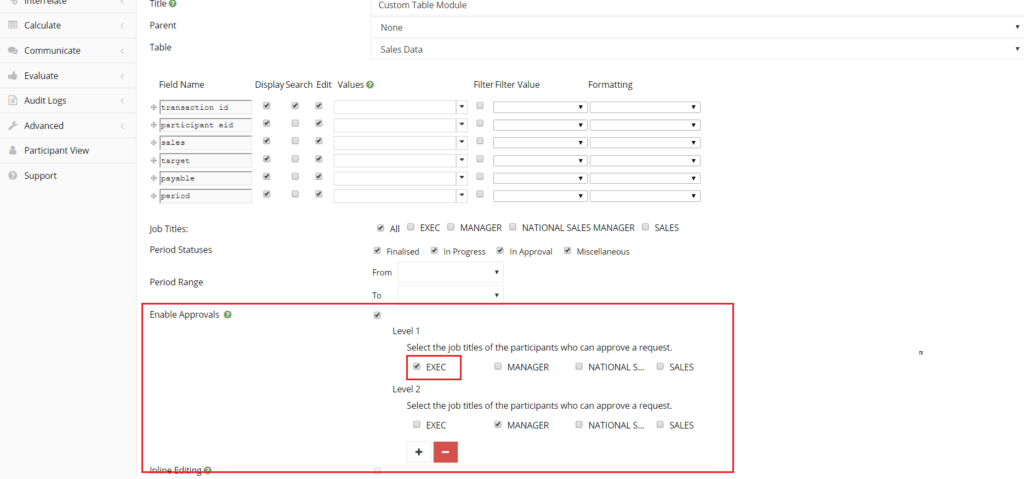Uncheck Edit for sales field
The width and height of the screenshot is (1024, 479).
pyautogui.click(x=319, y=140)
